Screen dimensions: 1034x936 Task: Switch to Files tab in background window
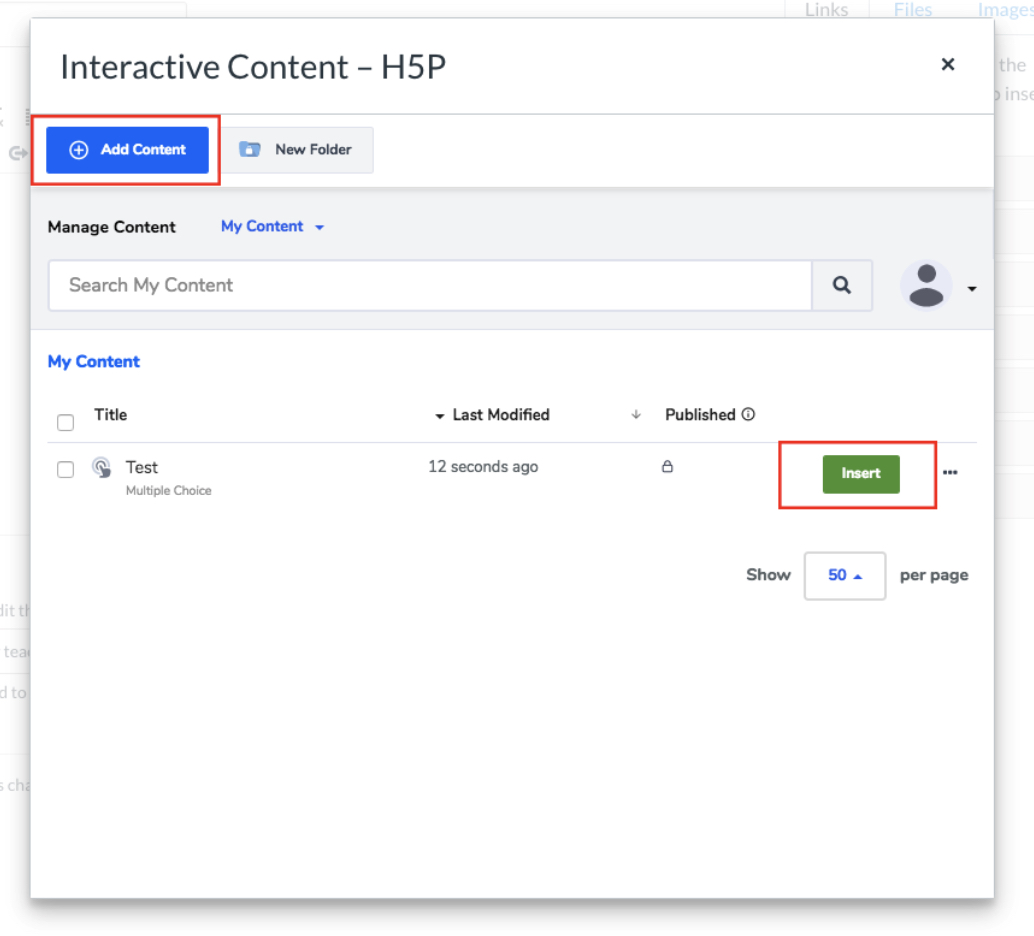pos(913,9)
